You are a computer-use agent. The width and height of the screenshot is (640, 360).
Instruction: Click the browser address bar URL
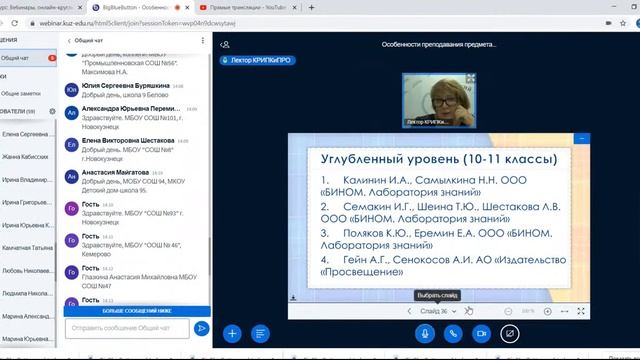pyautogui.click(x=137, y=23)
